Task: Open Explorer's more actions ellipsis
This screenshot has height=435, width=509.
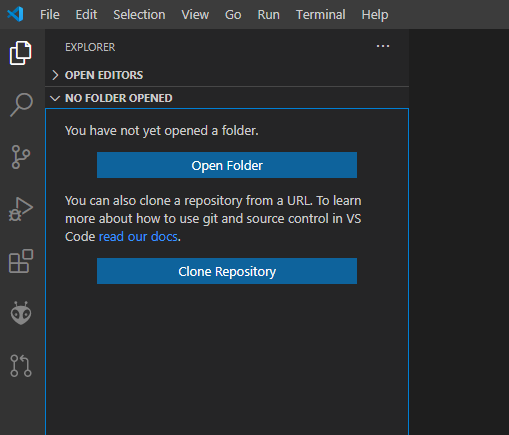Action: [x=383, y=46]
